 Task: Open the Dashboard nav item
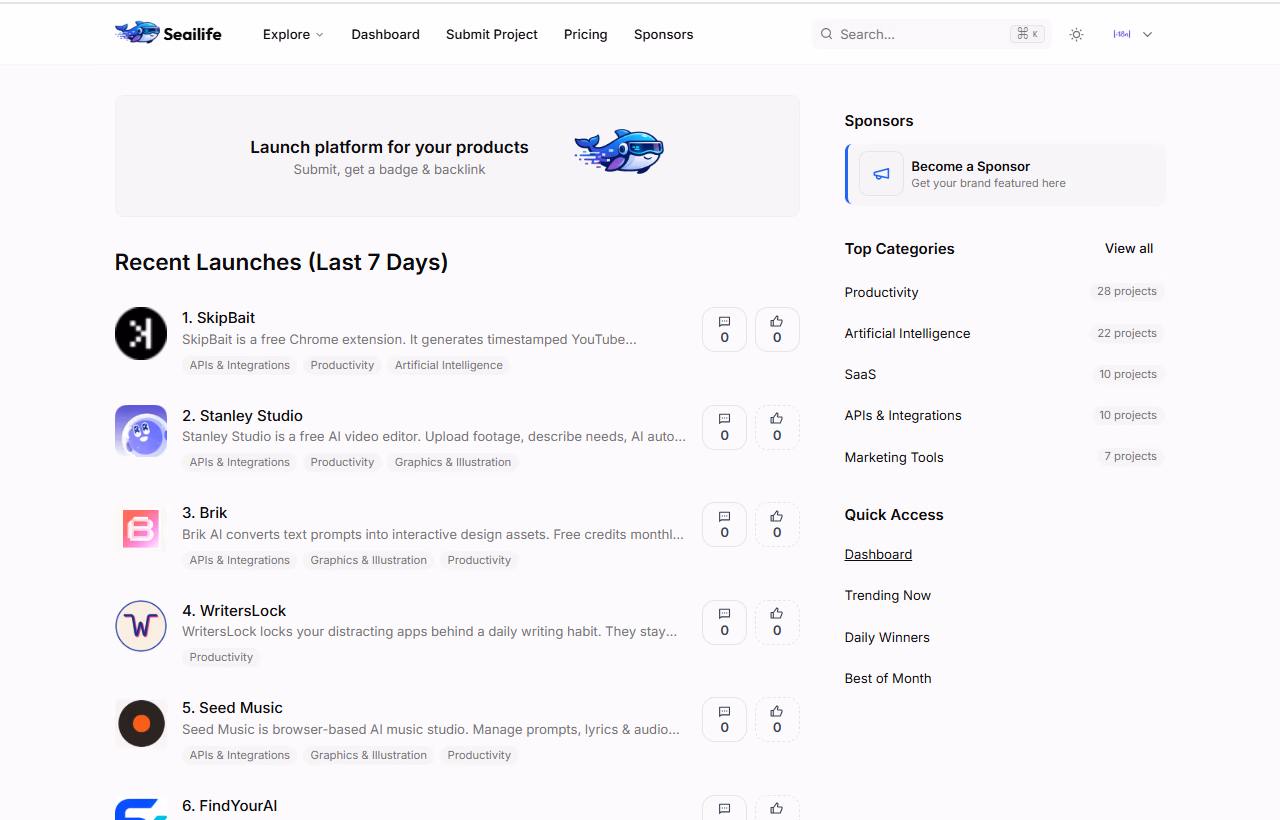coord(385,34)
